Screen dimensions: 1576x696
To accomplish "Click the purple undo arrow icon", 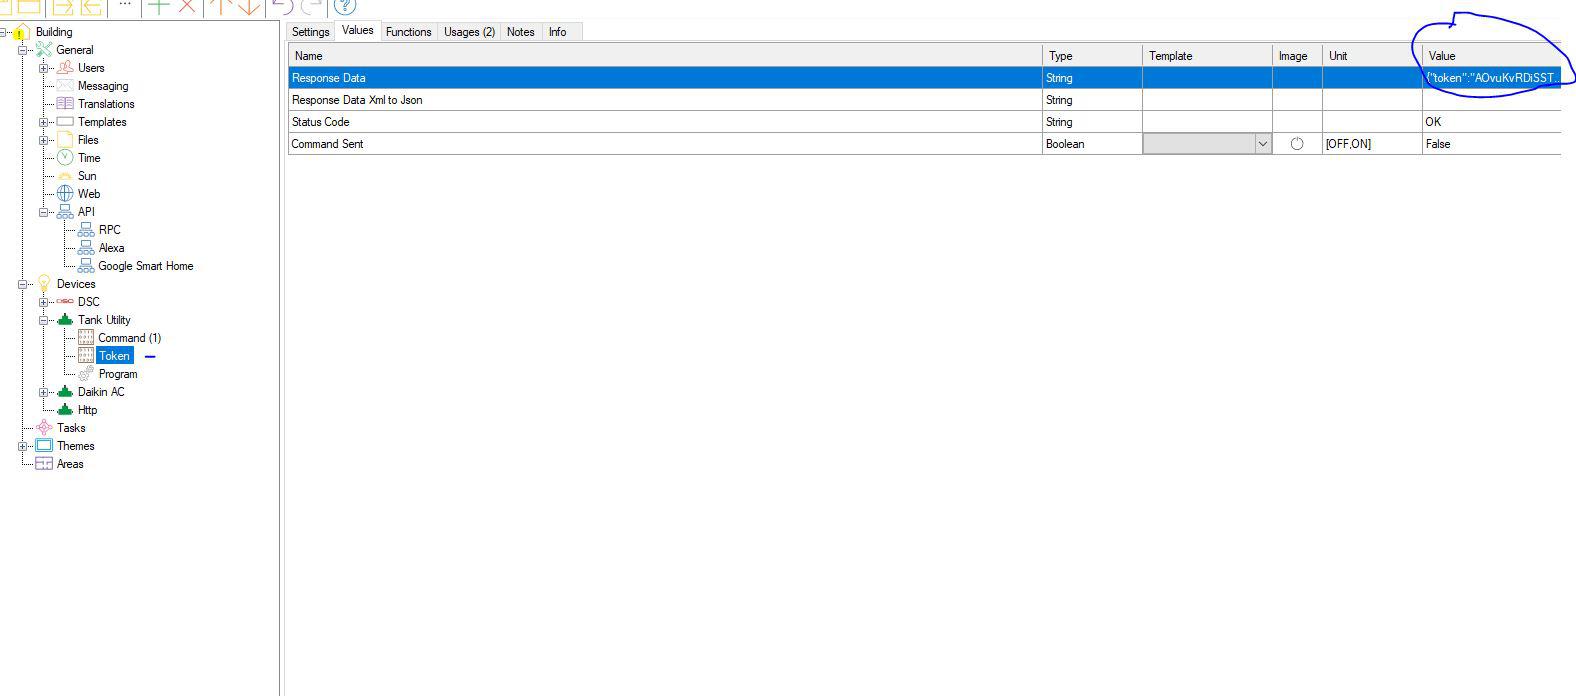I will coord(283,5).
